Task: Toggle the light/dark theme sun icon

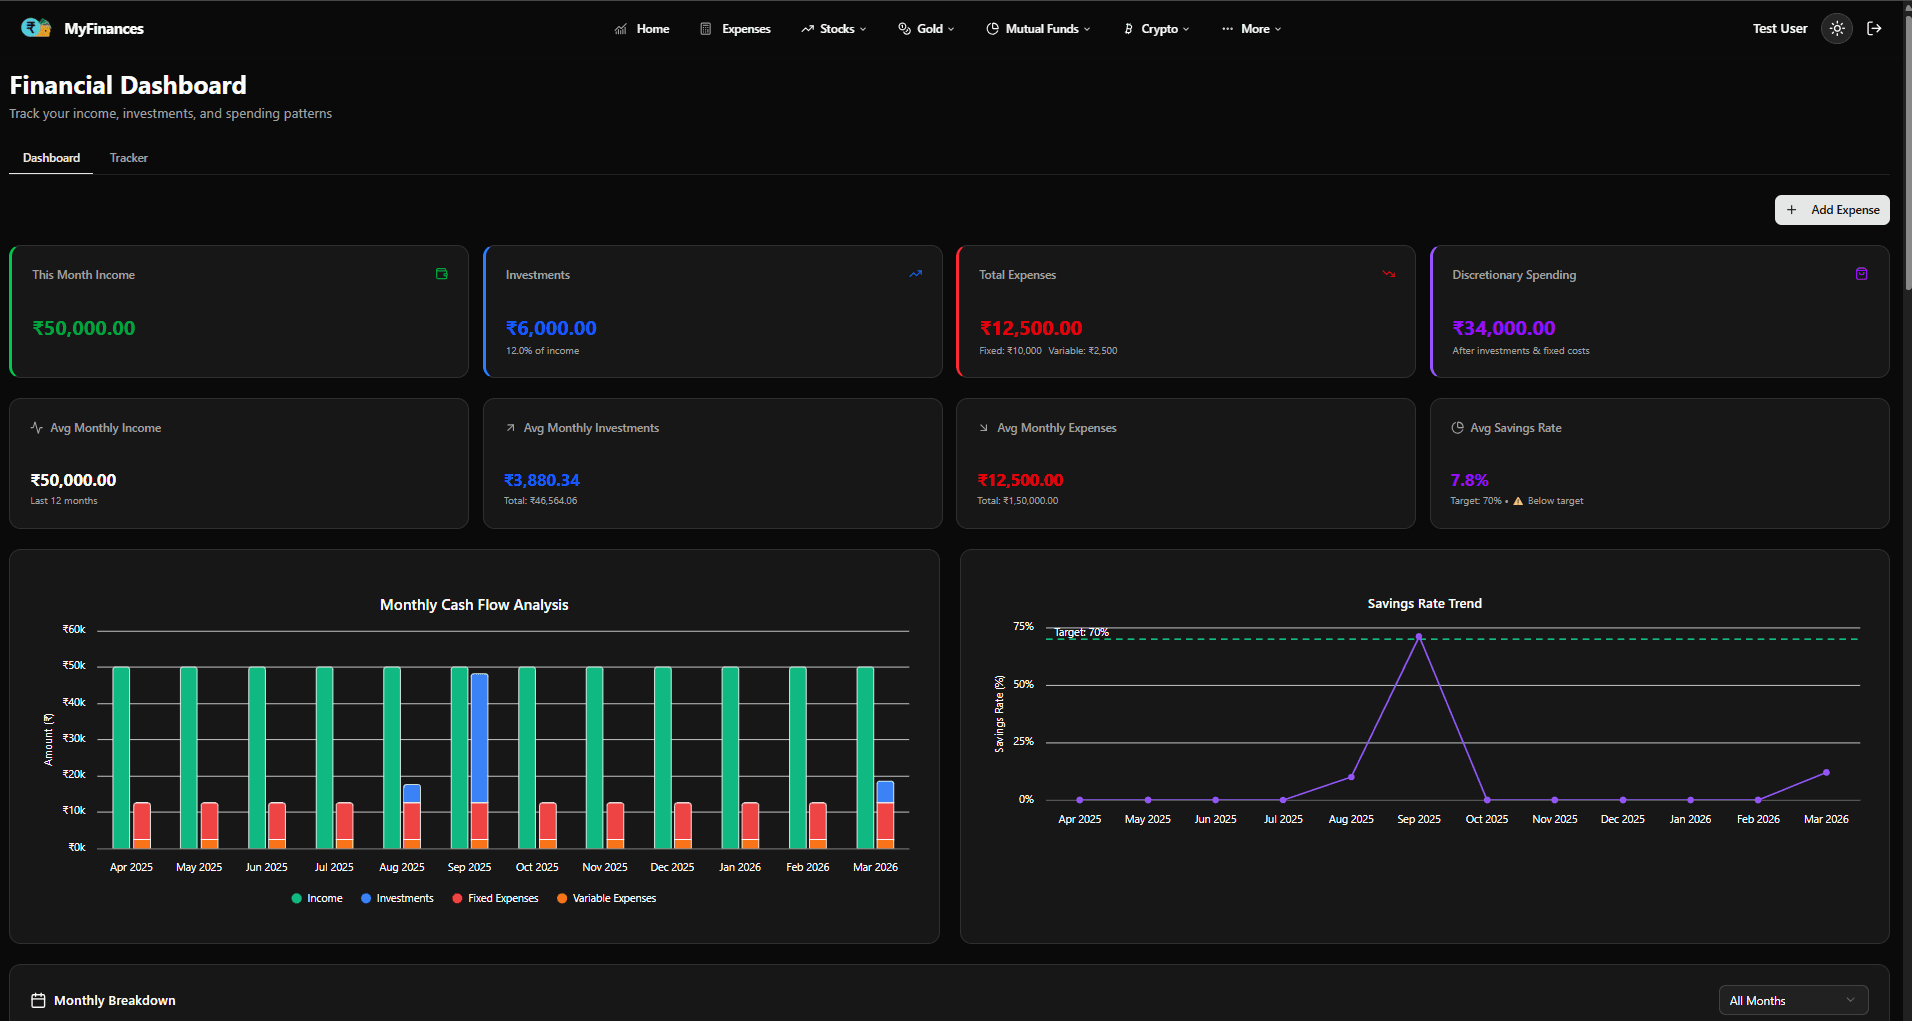Action: 1837,29
